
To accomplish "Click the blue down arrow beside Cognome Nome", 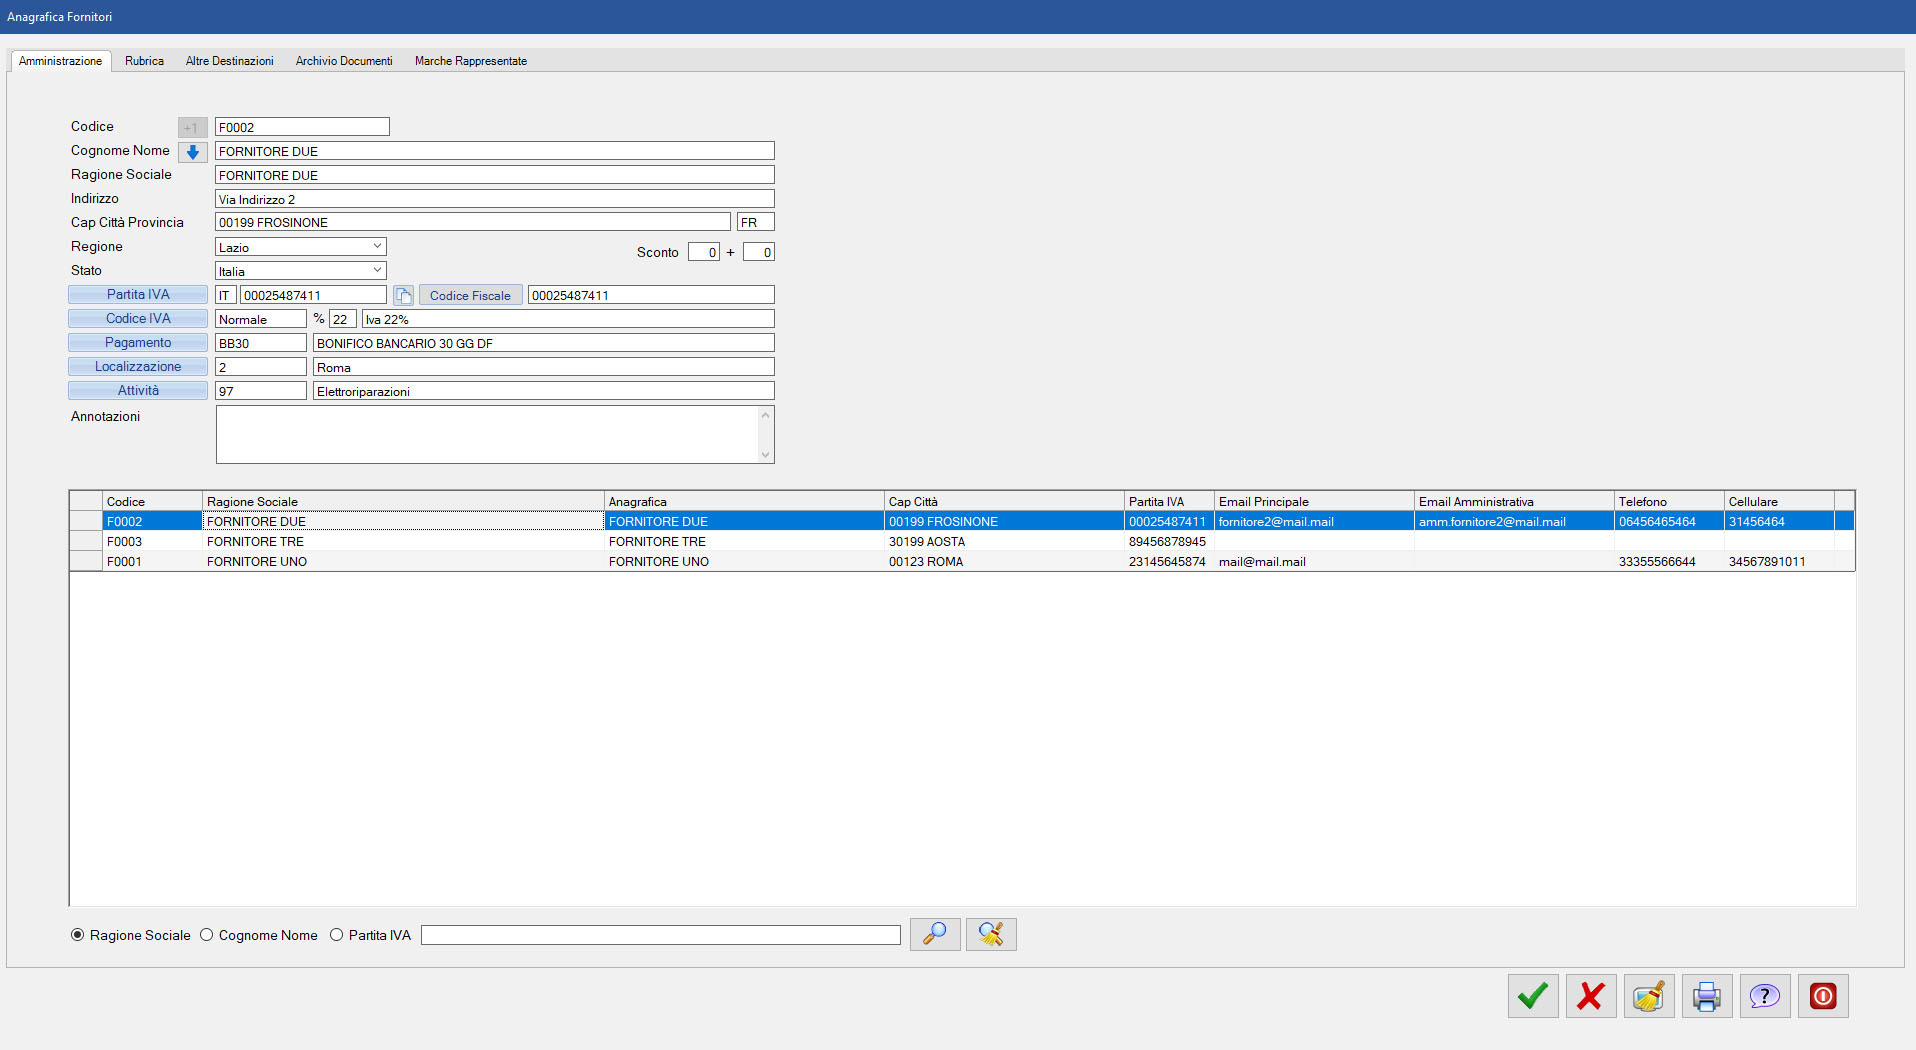I will (192, 152).
